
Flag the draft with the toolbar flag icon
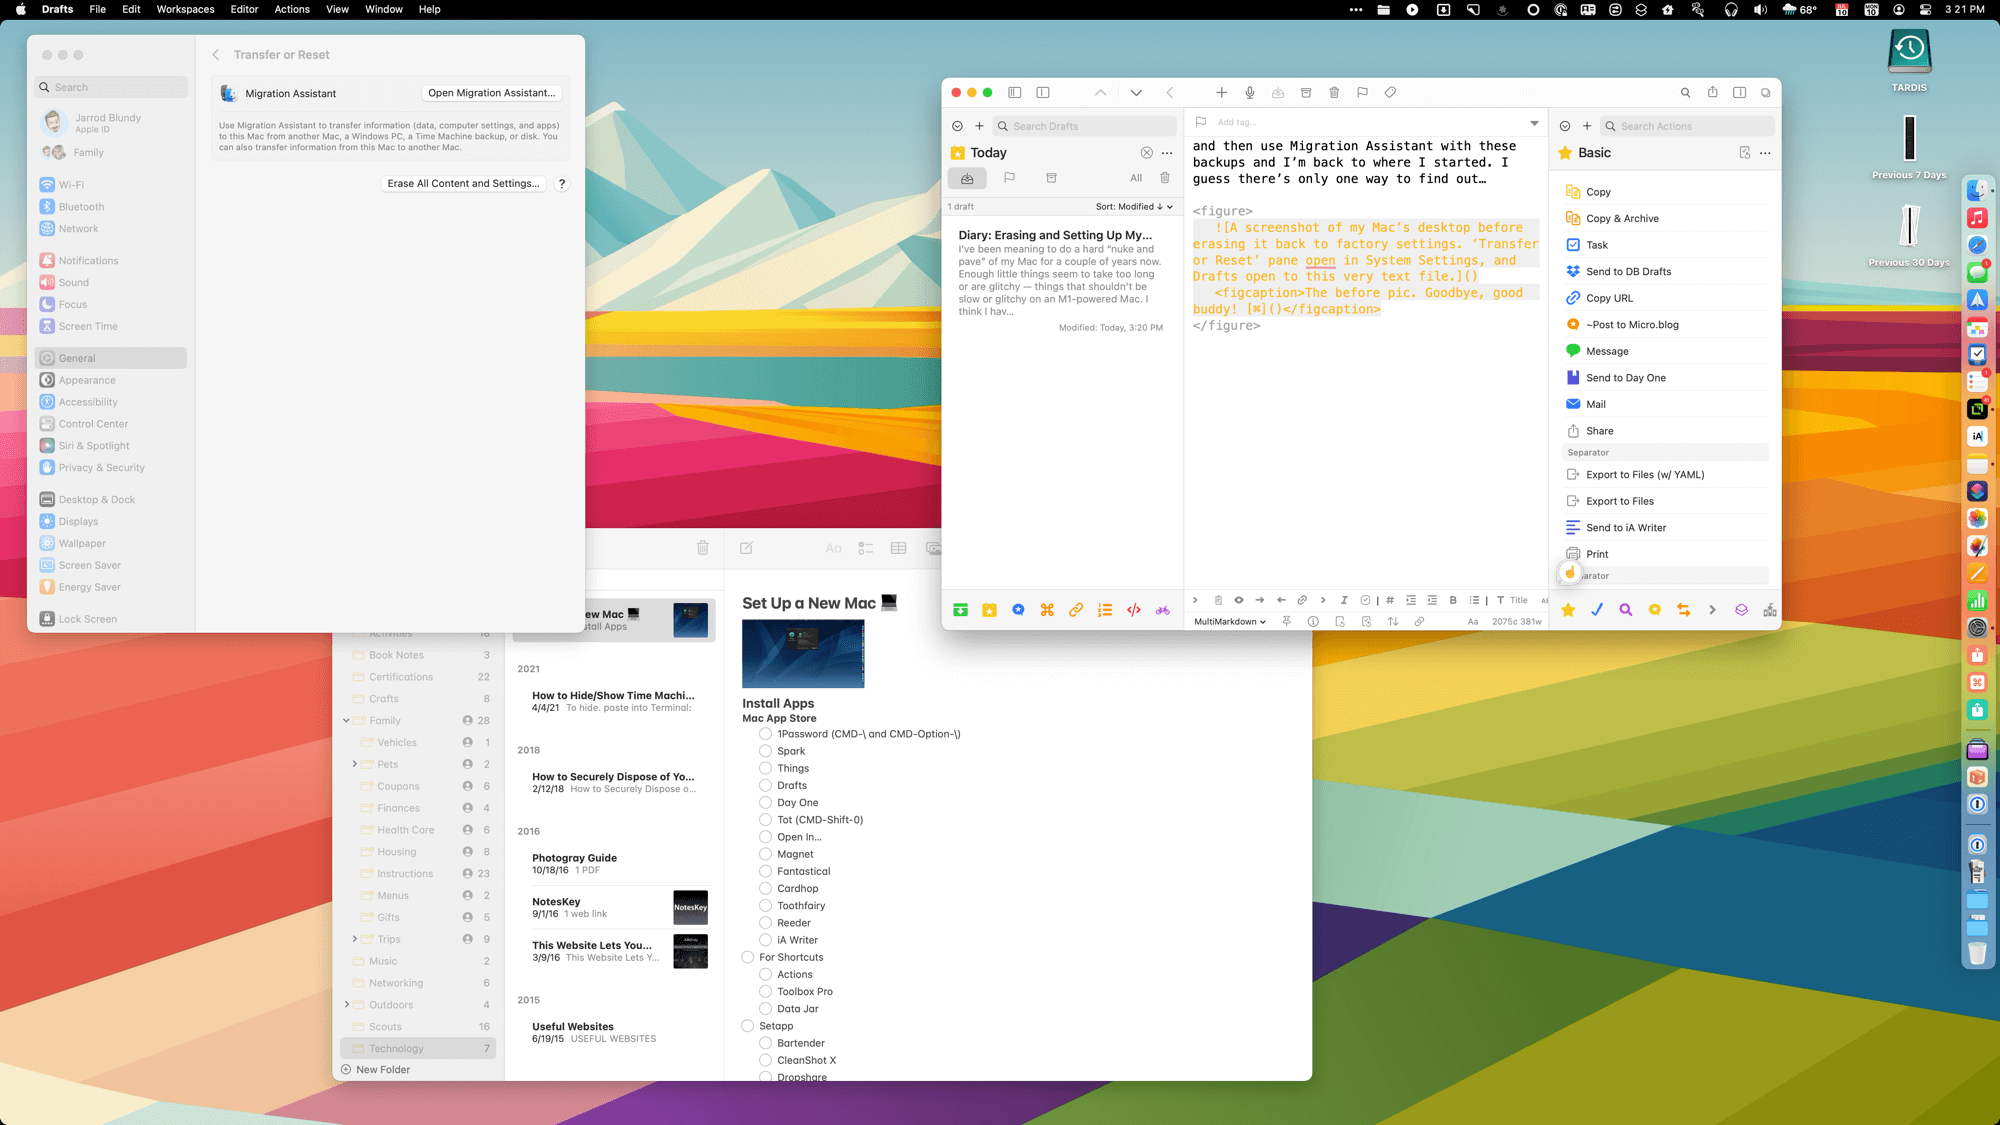click(1362, 92)
